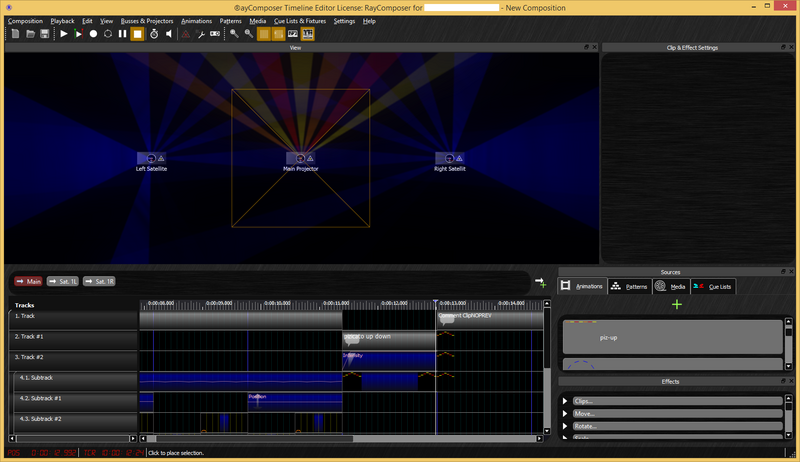Click the Comment ClipNOPREV clip
Image resolution: width=800 pixels, height=462 pixels.
pos(490,320)
